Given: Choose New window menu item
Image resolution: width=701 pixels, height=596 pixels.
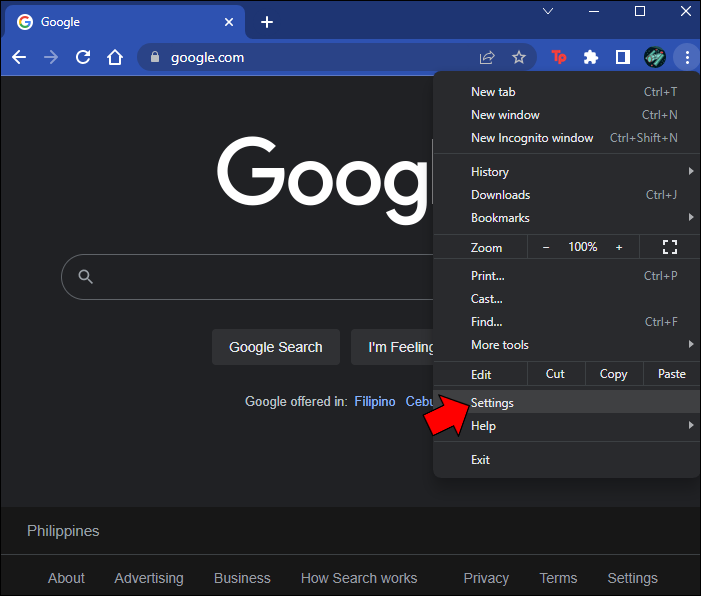Looking at the screenshot, I should (x=566, y=115).
